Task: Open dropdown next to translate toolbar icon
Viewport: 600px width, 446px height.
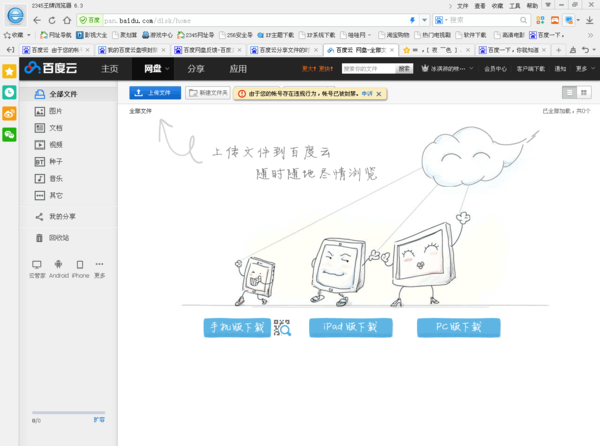Action: (x=578, y=20)
